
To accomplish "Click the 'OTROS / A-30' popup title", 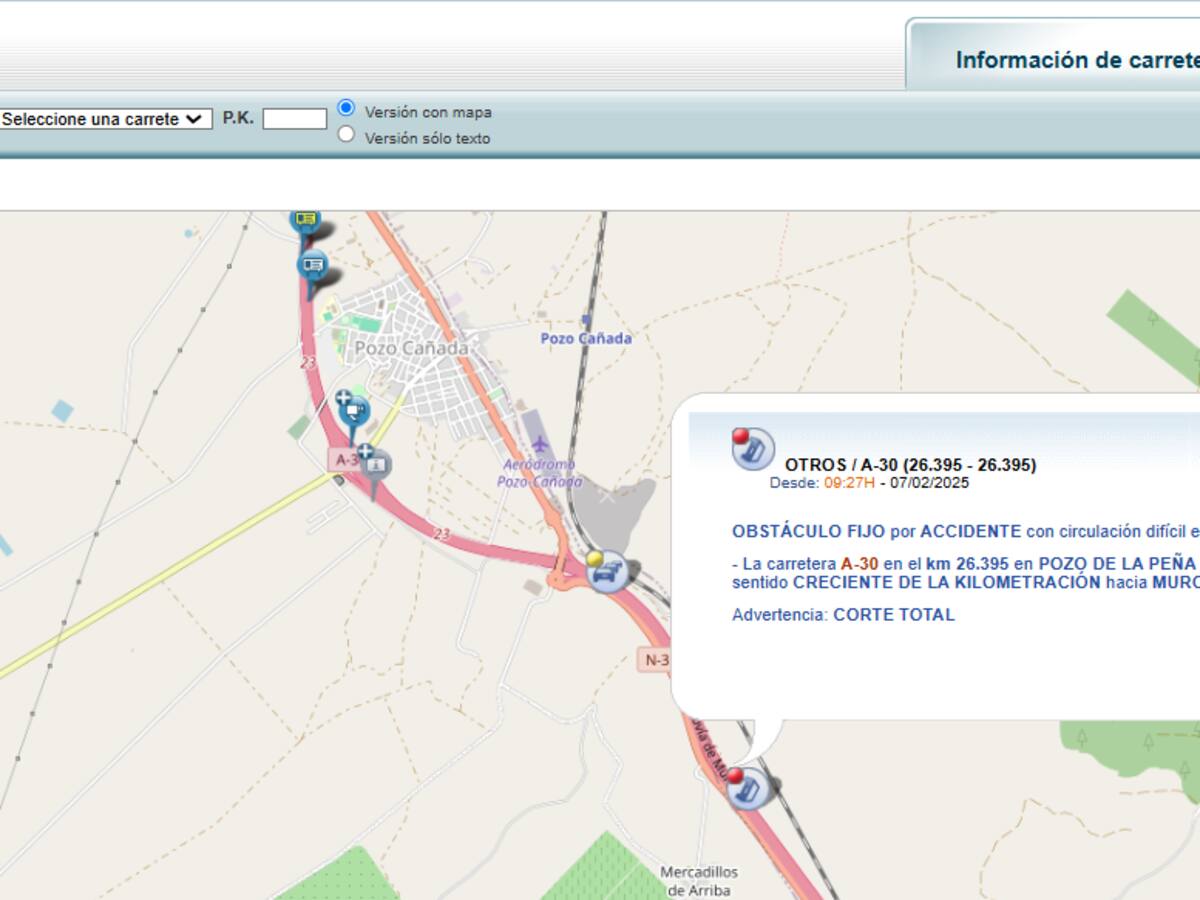I will 910,465.
